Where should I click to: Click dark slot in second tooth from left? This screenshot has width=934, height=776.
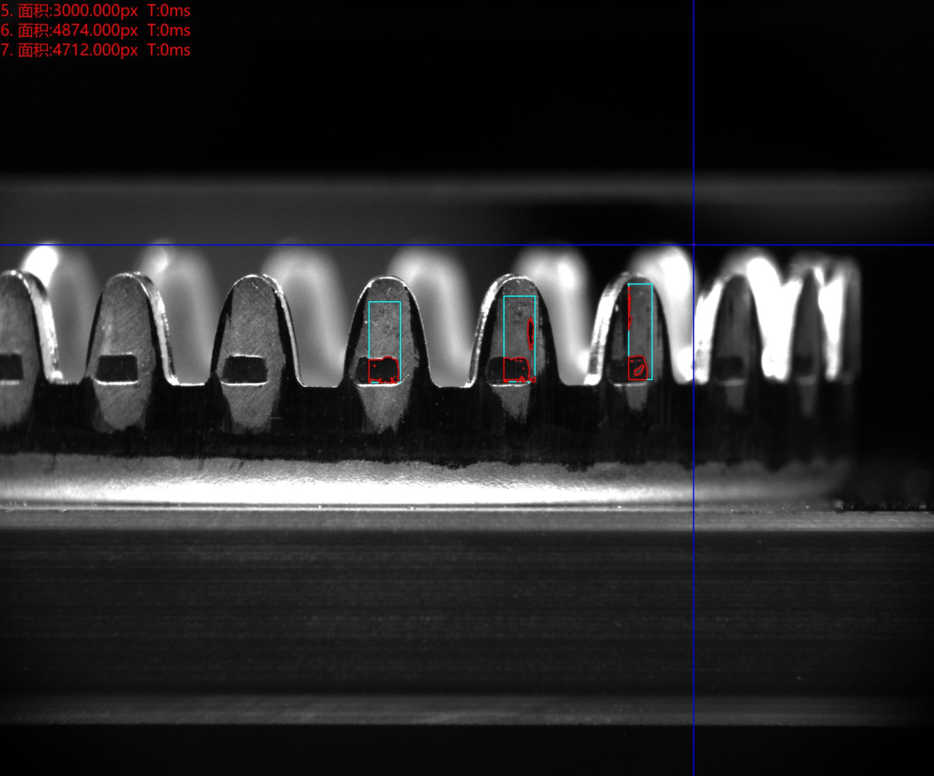coord(118,369)
